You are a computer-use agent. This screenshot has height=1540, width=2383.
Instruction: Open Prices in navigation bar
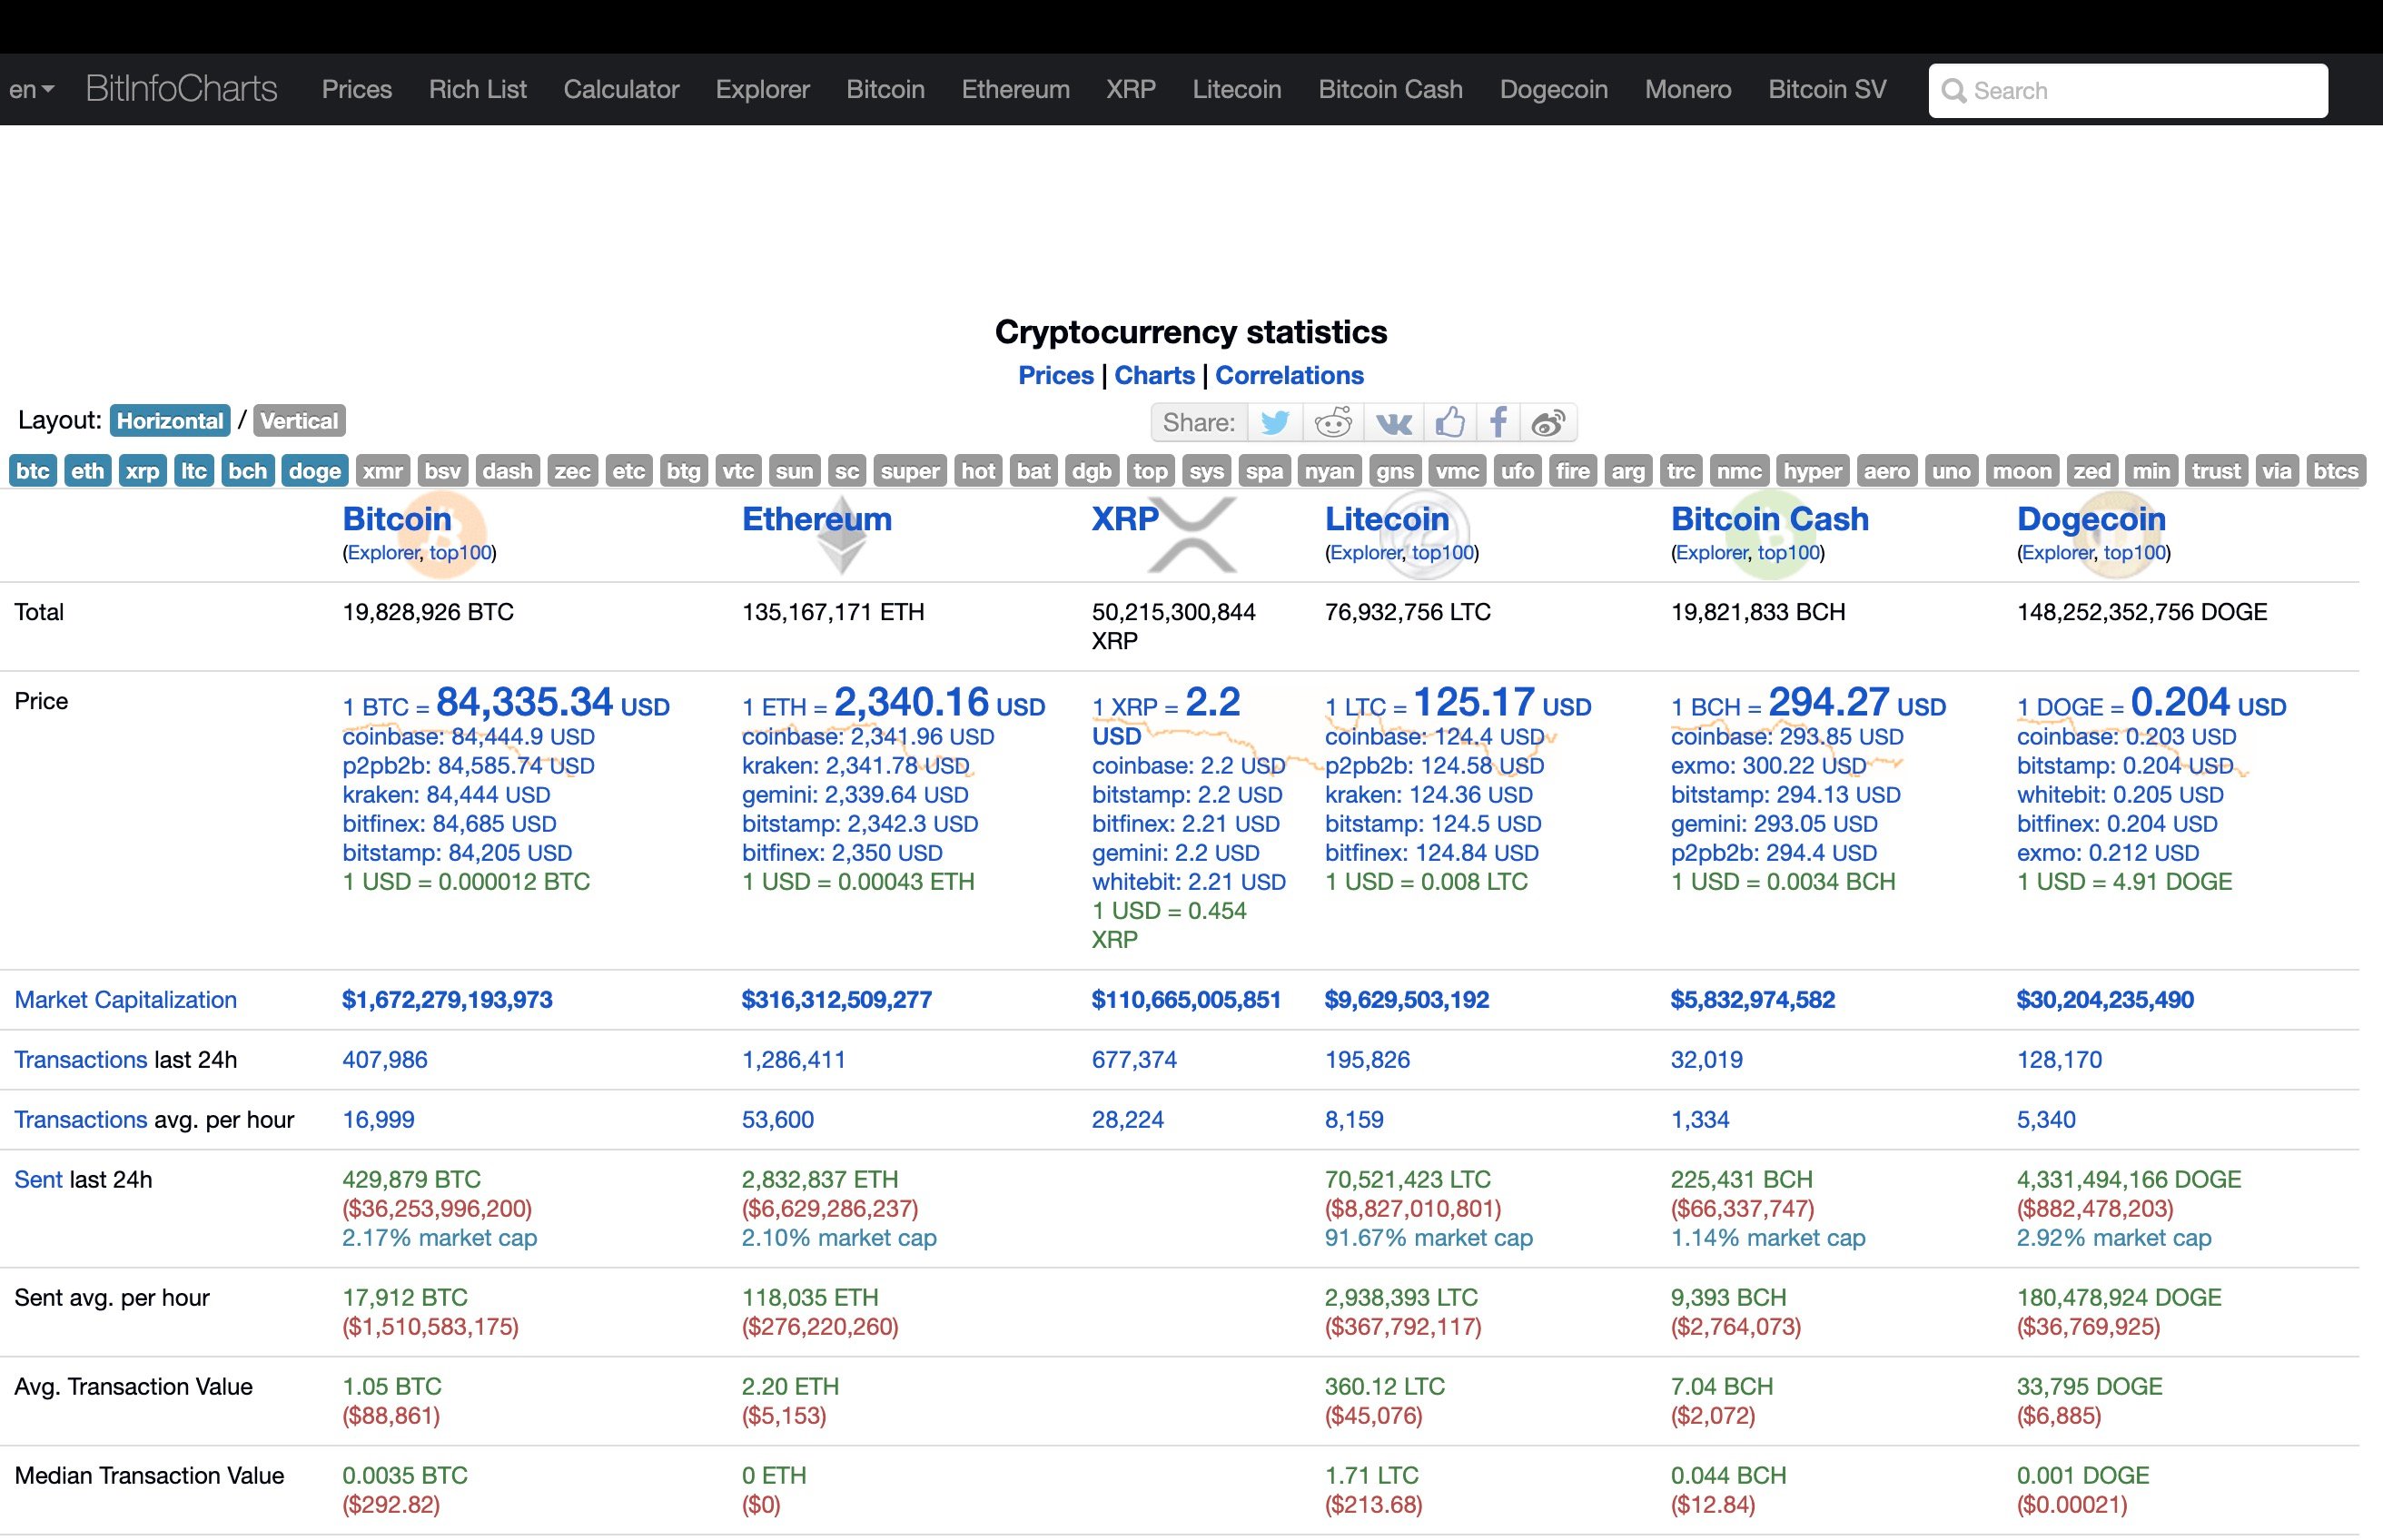click(357, 90)
